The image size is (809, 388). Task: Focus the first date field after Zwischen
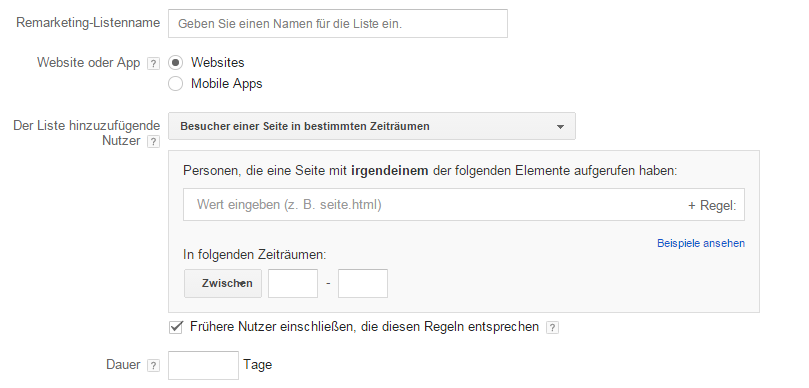[293, 283]
